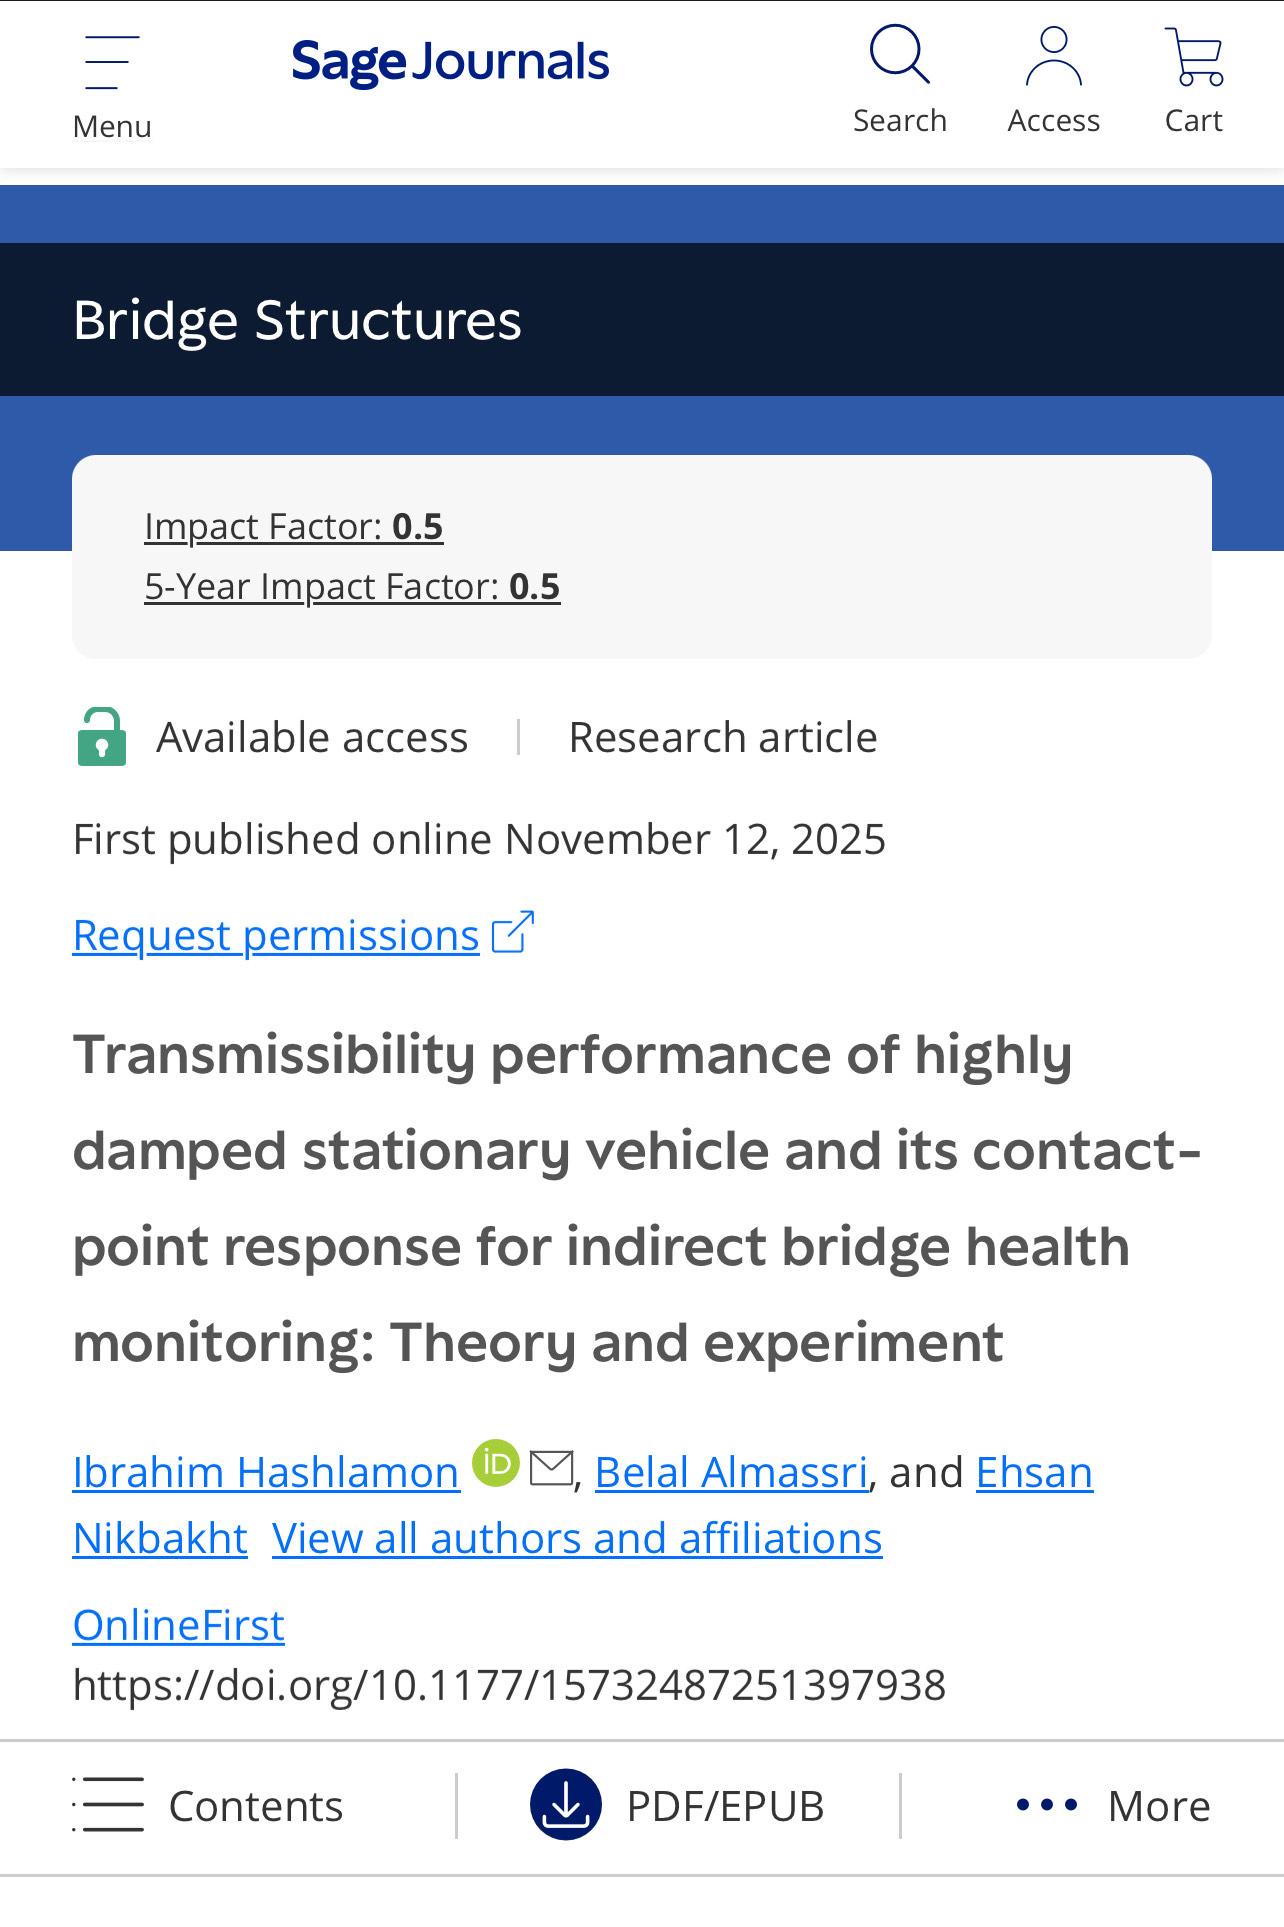The image size is (1284, 1927).
Task: Click the green open-lock access icon
Action: (x=102, y=738)
